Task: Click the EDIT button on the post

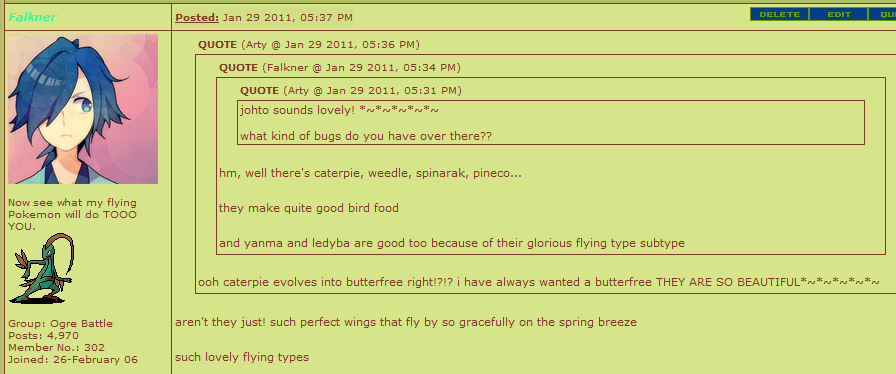Action: pyautogui.click(x=838, y=14)
